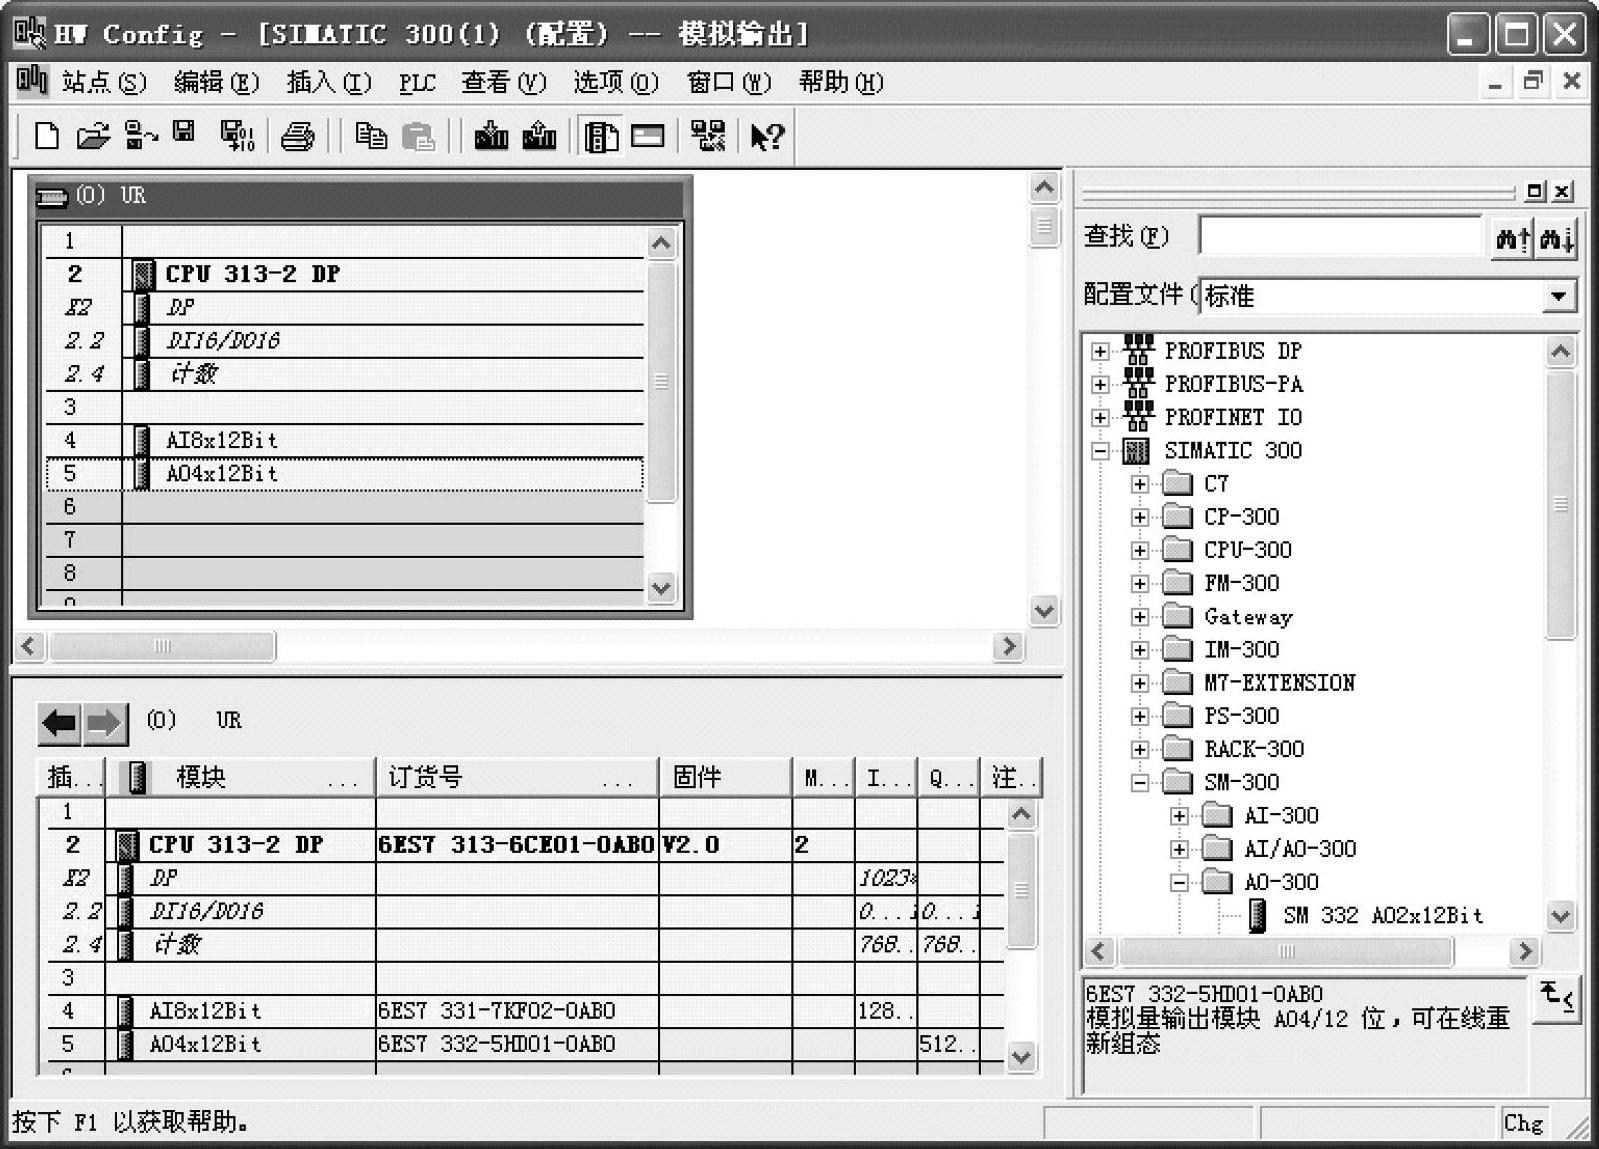Collapse the AO-300 folder
The image size is (1599, 1149).
click(1180, 882)
